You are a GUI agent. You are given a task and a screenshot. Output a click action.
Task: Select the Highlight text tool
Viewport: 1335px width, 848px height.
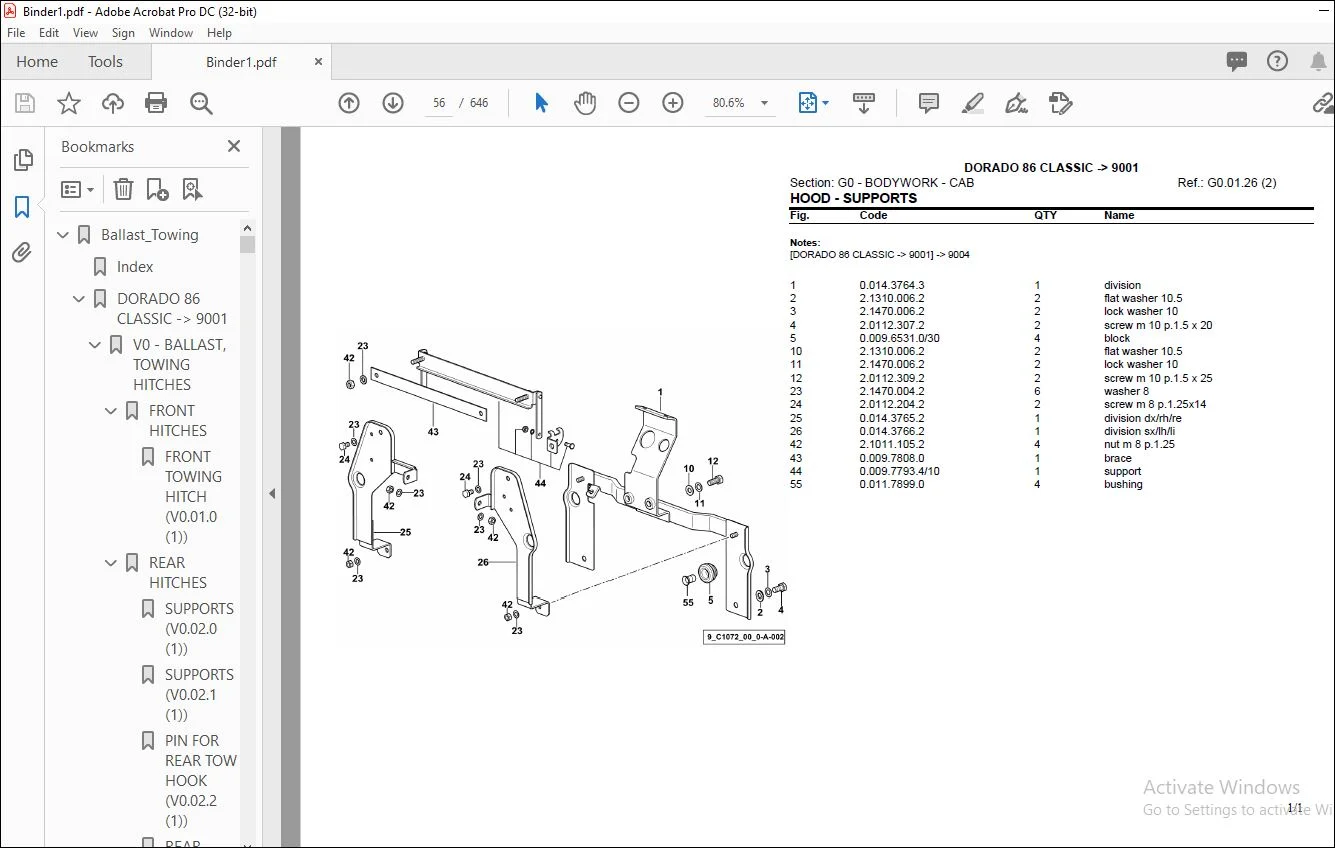[x=973, y=103]
